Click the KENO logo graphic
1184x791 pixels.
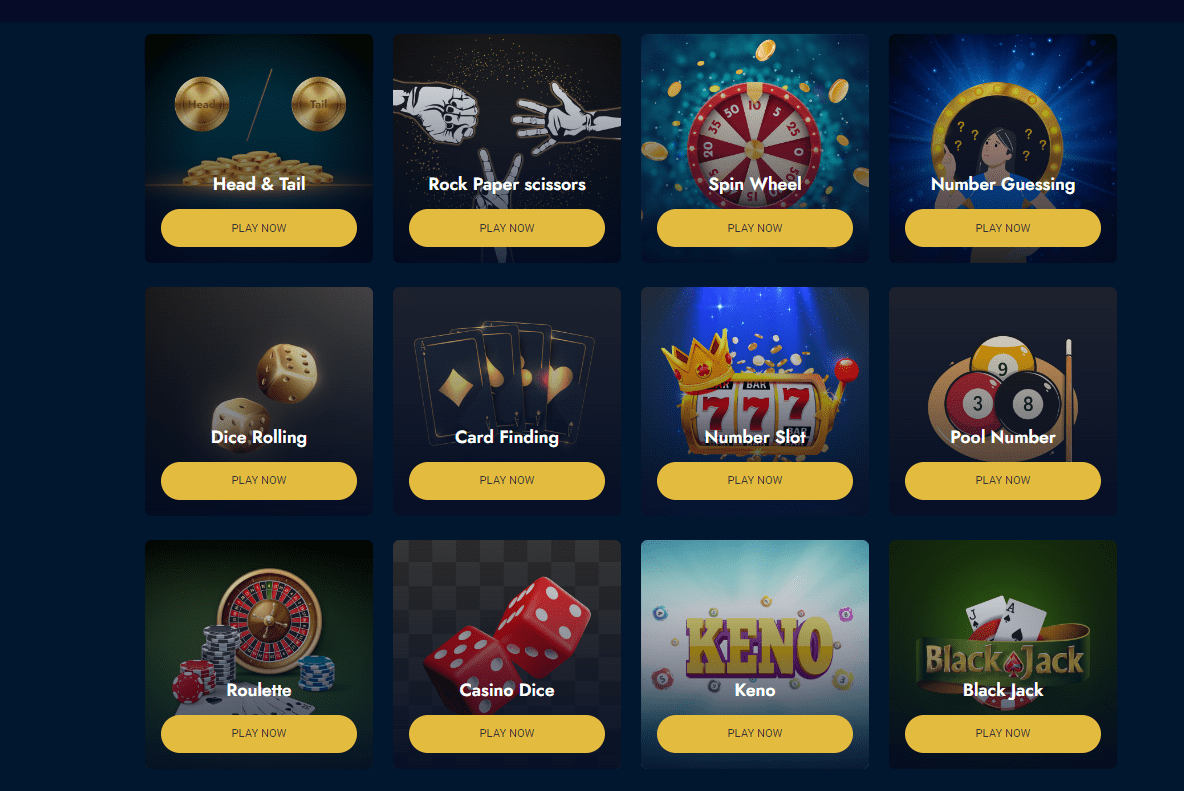tap(759, 646)
